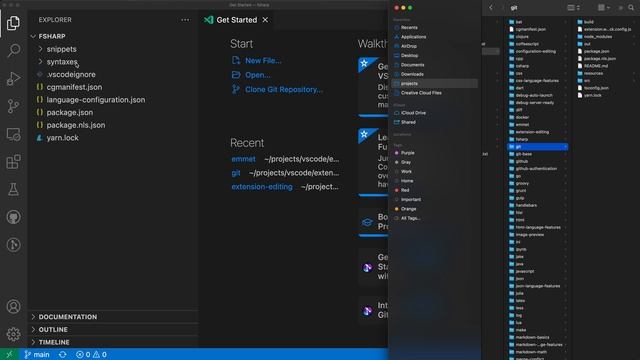Open recent extension-editing project
Image resolution: width=640 pixels, height=360 pixels.
(x=262, y=187)
